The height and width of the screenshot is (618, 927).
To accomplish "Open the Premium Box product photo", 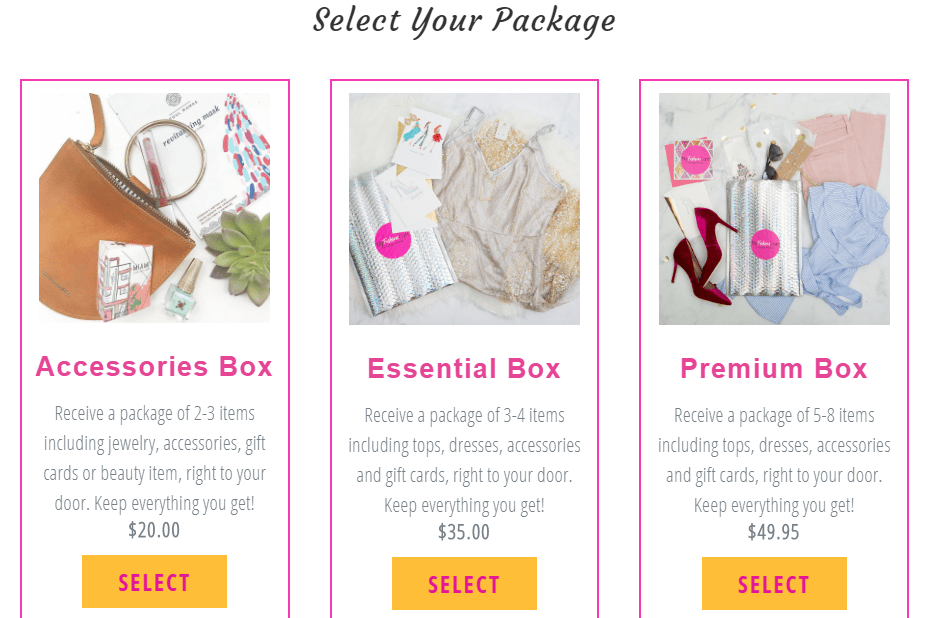I will point(774,209).
